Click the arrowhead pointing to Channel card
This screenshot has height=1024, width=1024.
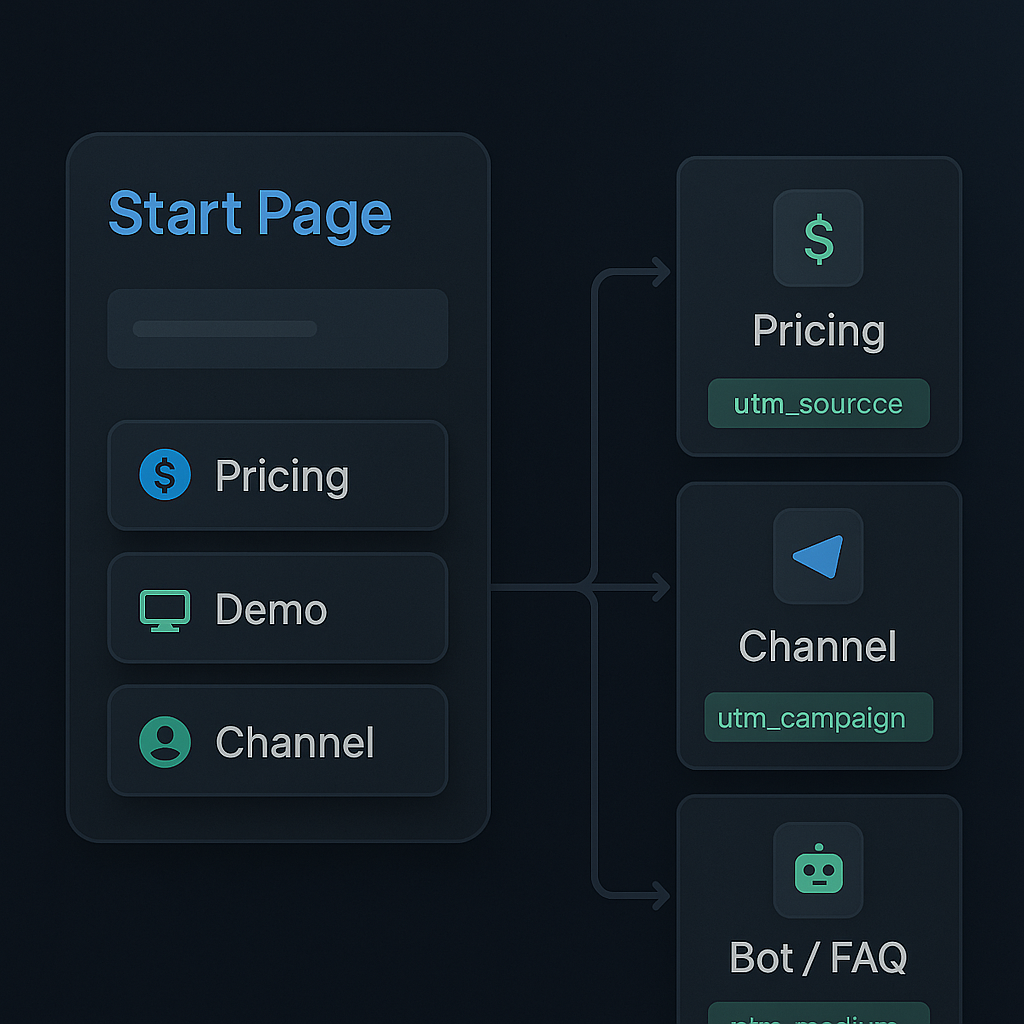(660, 587)
